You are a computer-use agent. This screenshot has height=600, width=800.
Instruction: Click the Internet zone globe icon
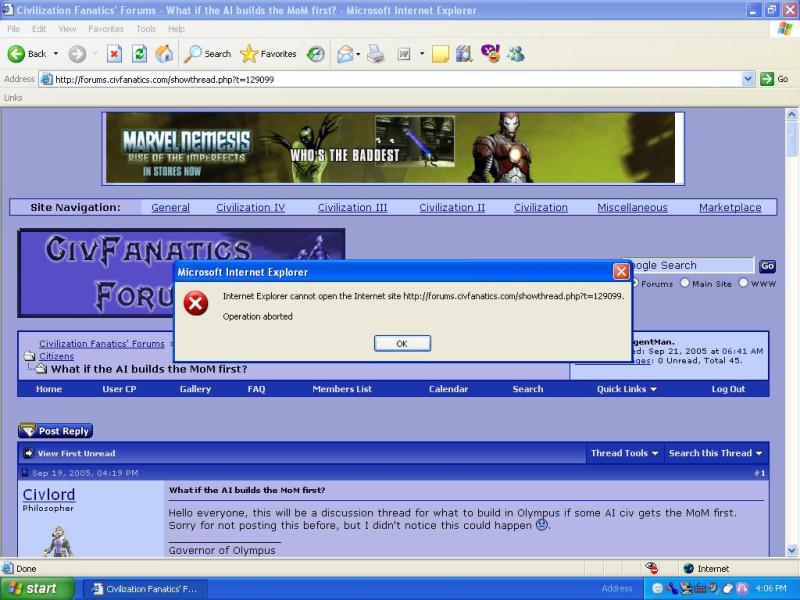[688, 568]
